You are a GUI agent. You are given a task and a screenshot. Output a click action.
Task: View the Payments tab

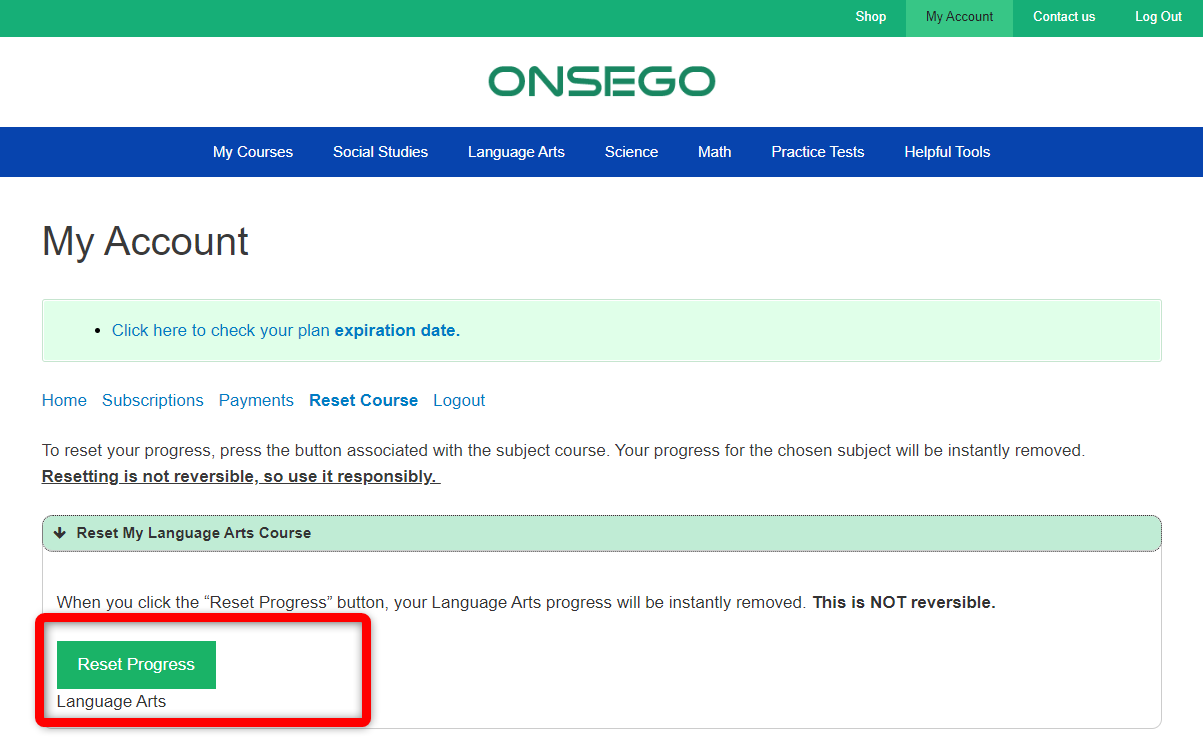(x=256, y=400)
